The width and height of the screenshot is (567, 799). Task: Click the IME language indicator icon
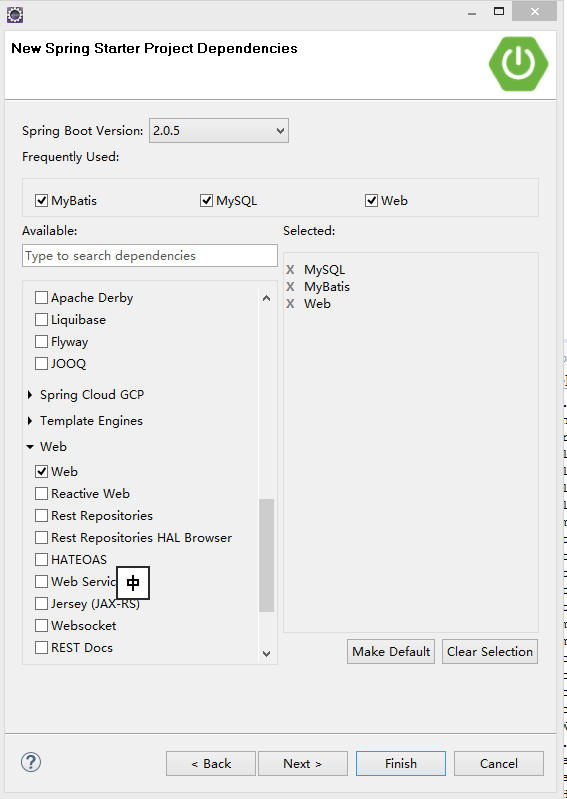point(133,582)
